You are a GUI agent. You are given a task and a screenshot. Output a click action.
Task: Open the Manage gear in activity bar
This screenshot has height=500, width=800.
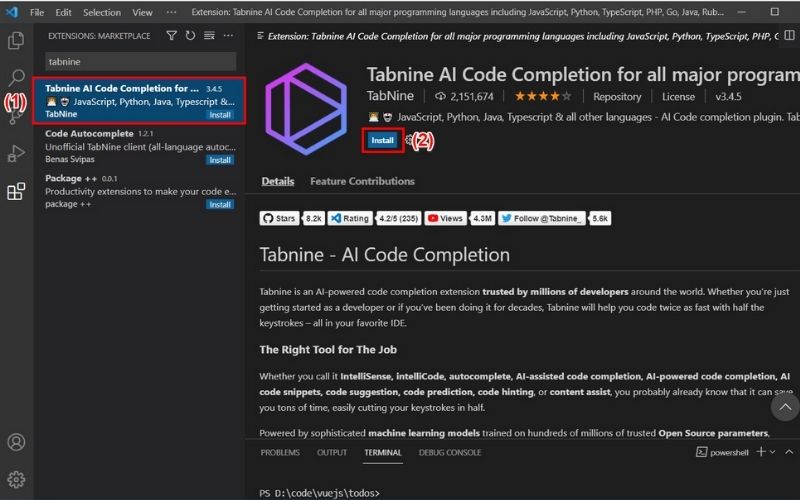(x=16, y=480)
